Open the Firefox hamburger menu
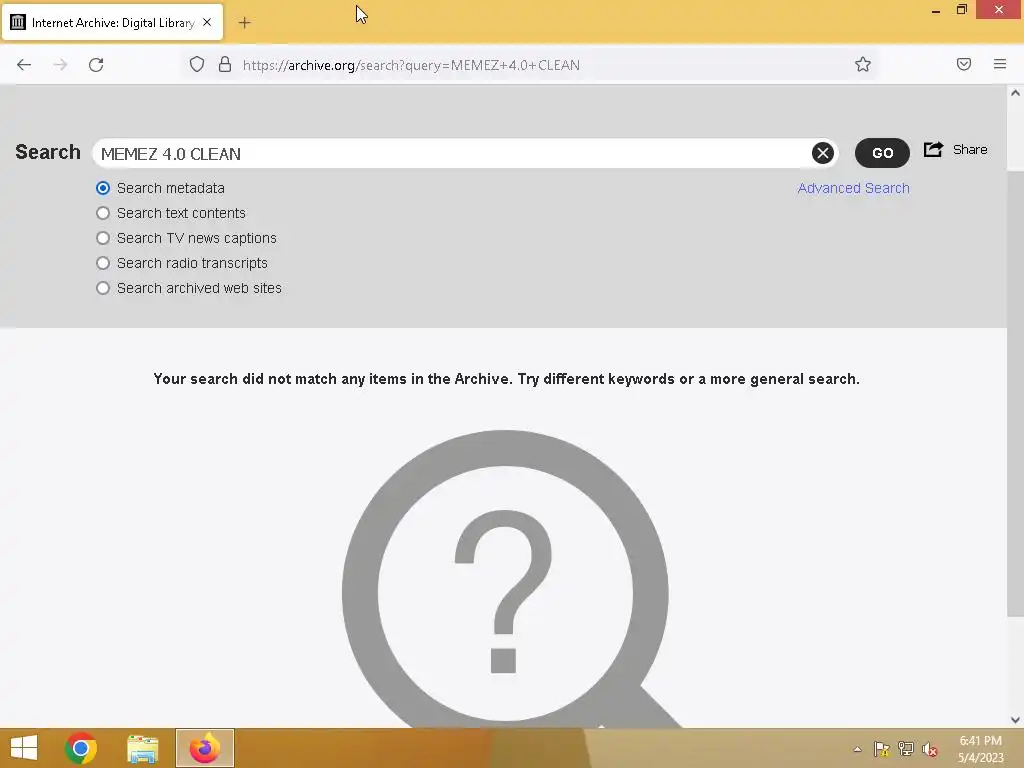This screenshot has height=768, width=1024. [x=1000, y=64]
